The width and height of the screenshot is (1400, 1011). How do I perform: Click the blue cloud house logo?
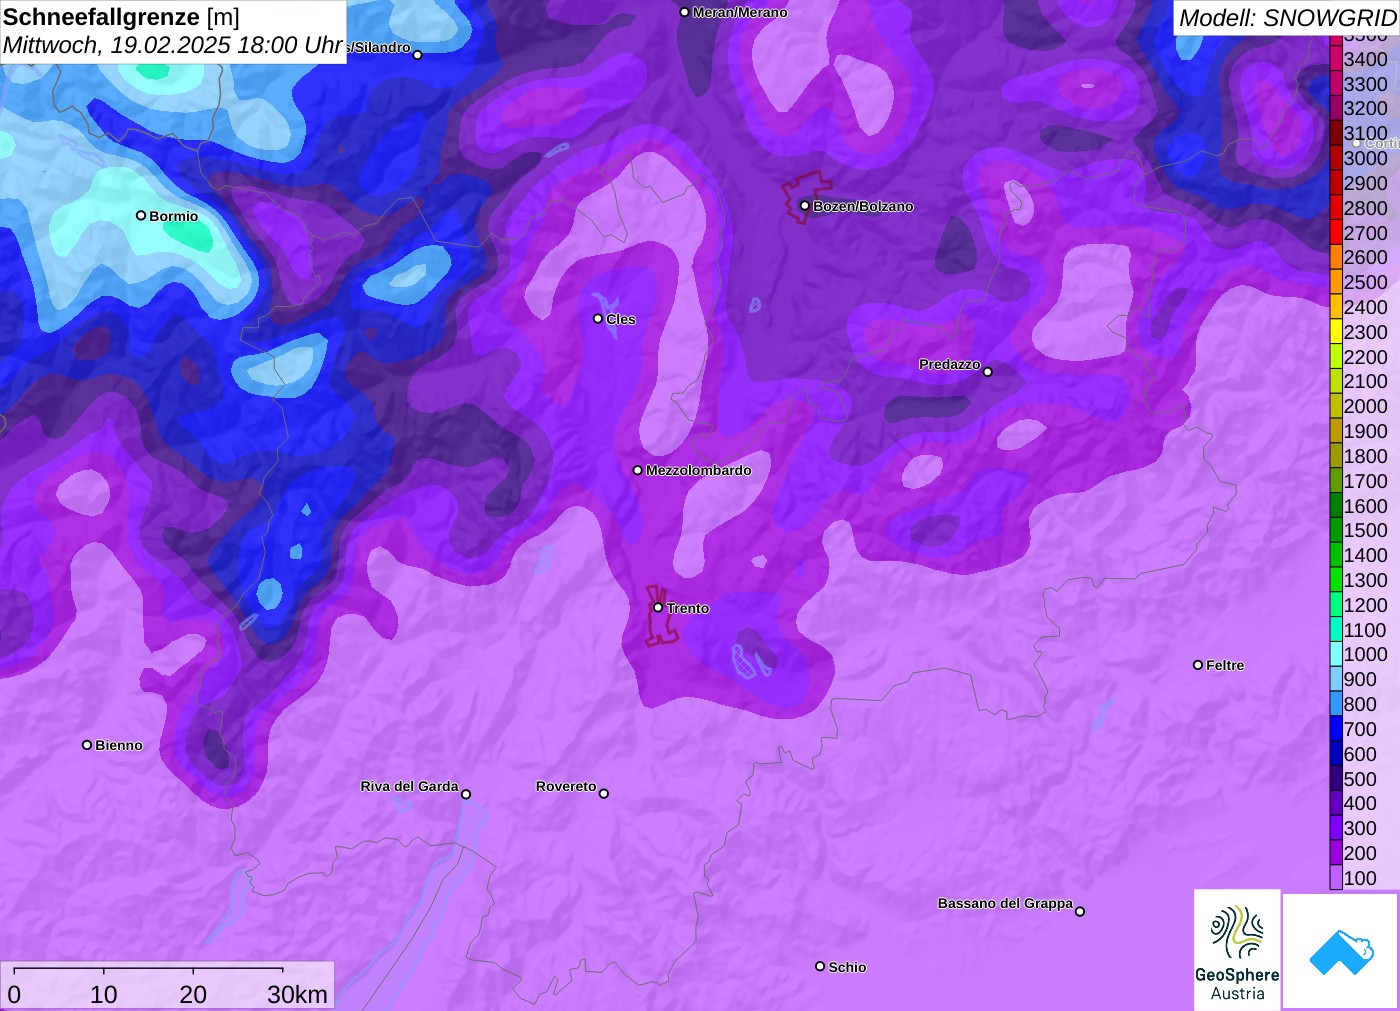click(1341, 951)
